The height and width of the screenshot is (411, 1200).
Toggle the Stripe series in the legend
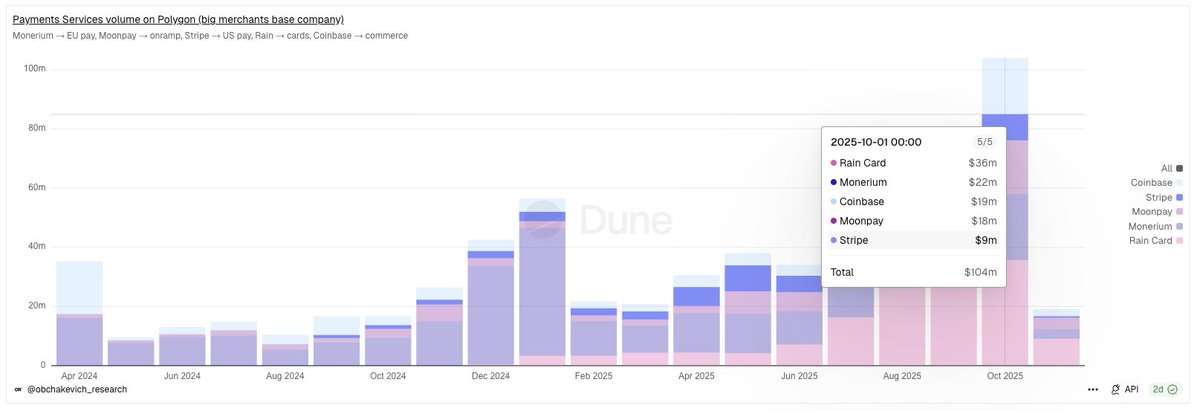(1164, 197)
